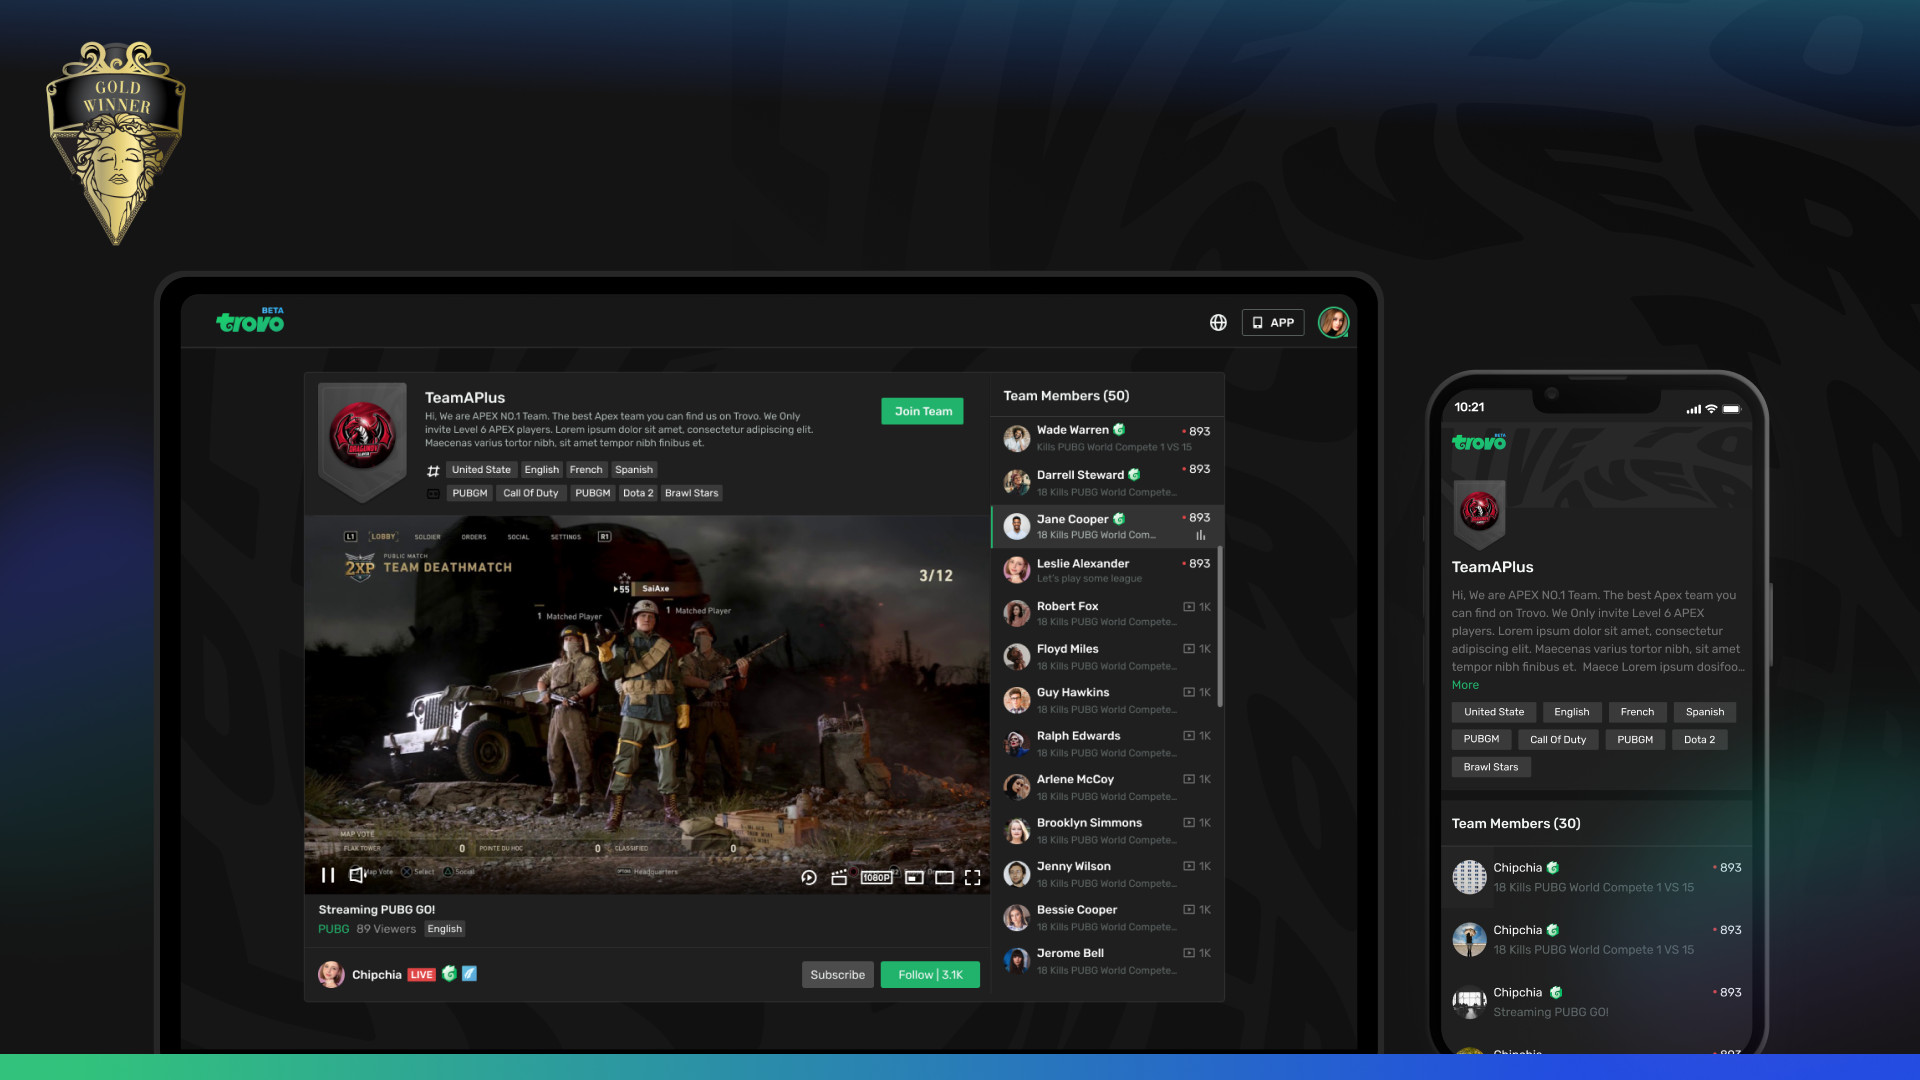1920x1080 pixels.
Task: Click the Follow 3.1K button
Action: 929,975
